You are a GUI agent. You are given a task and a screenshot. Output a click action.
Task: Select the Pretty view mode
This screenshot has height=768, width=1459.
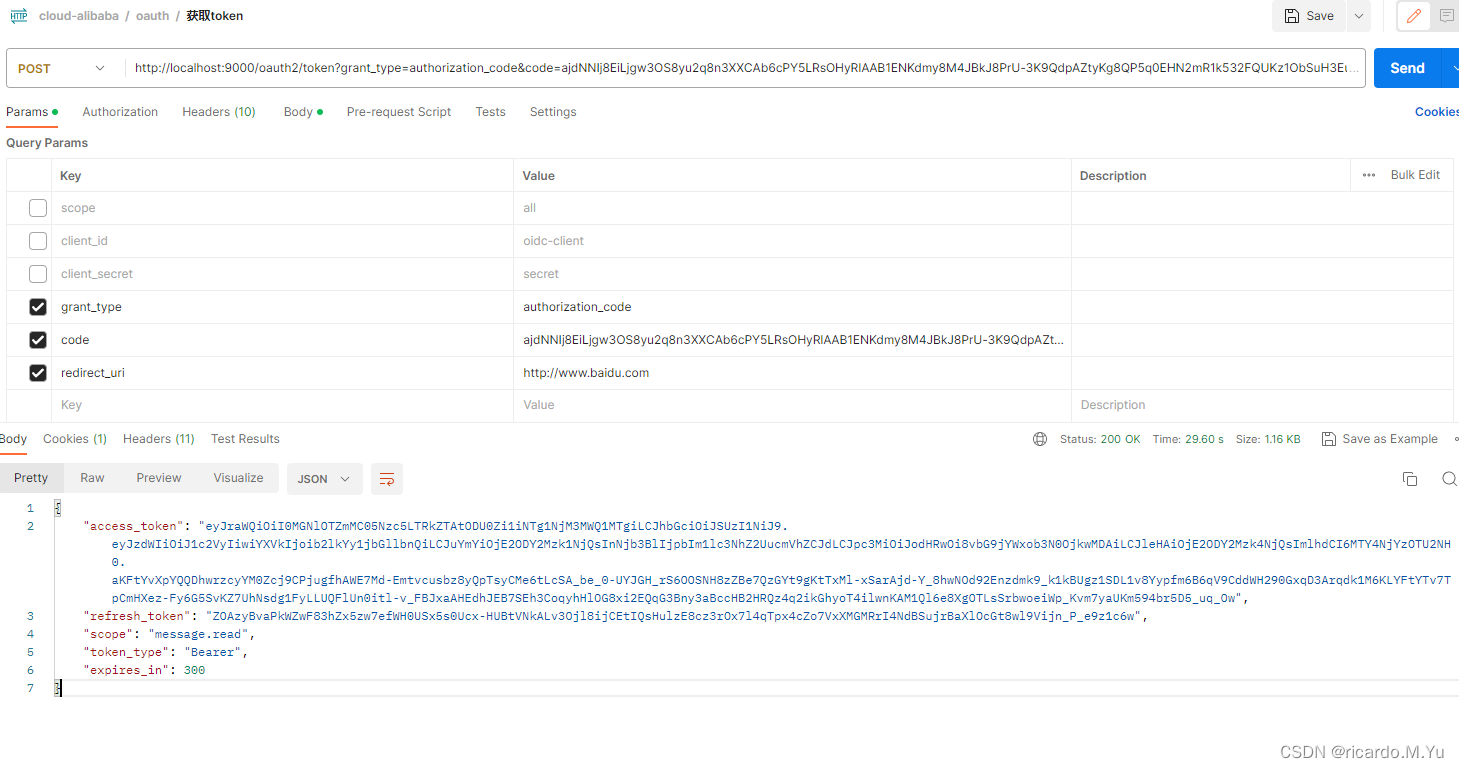(x=31, y=478)
